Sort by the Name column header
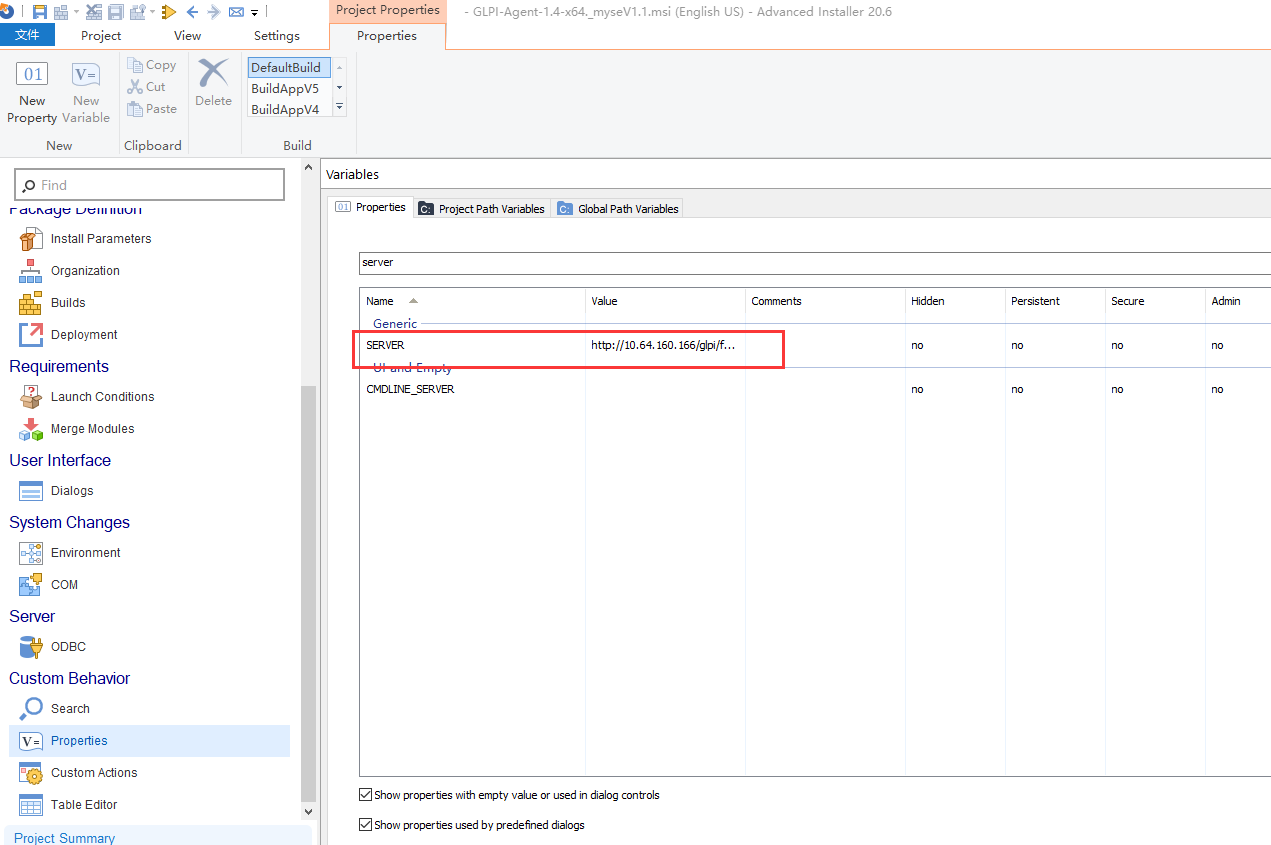 472,301
